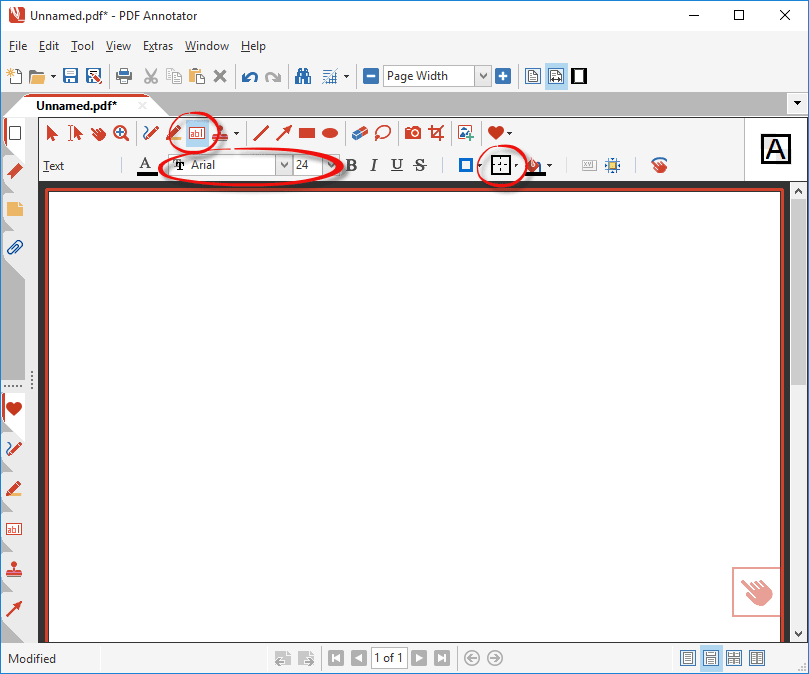Select the Text annotation tool

click(x=196, y=132)
